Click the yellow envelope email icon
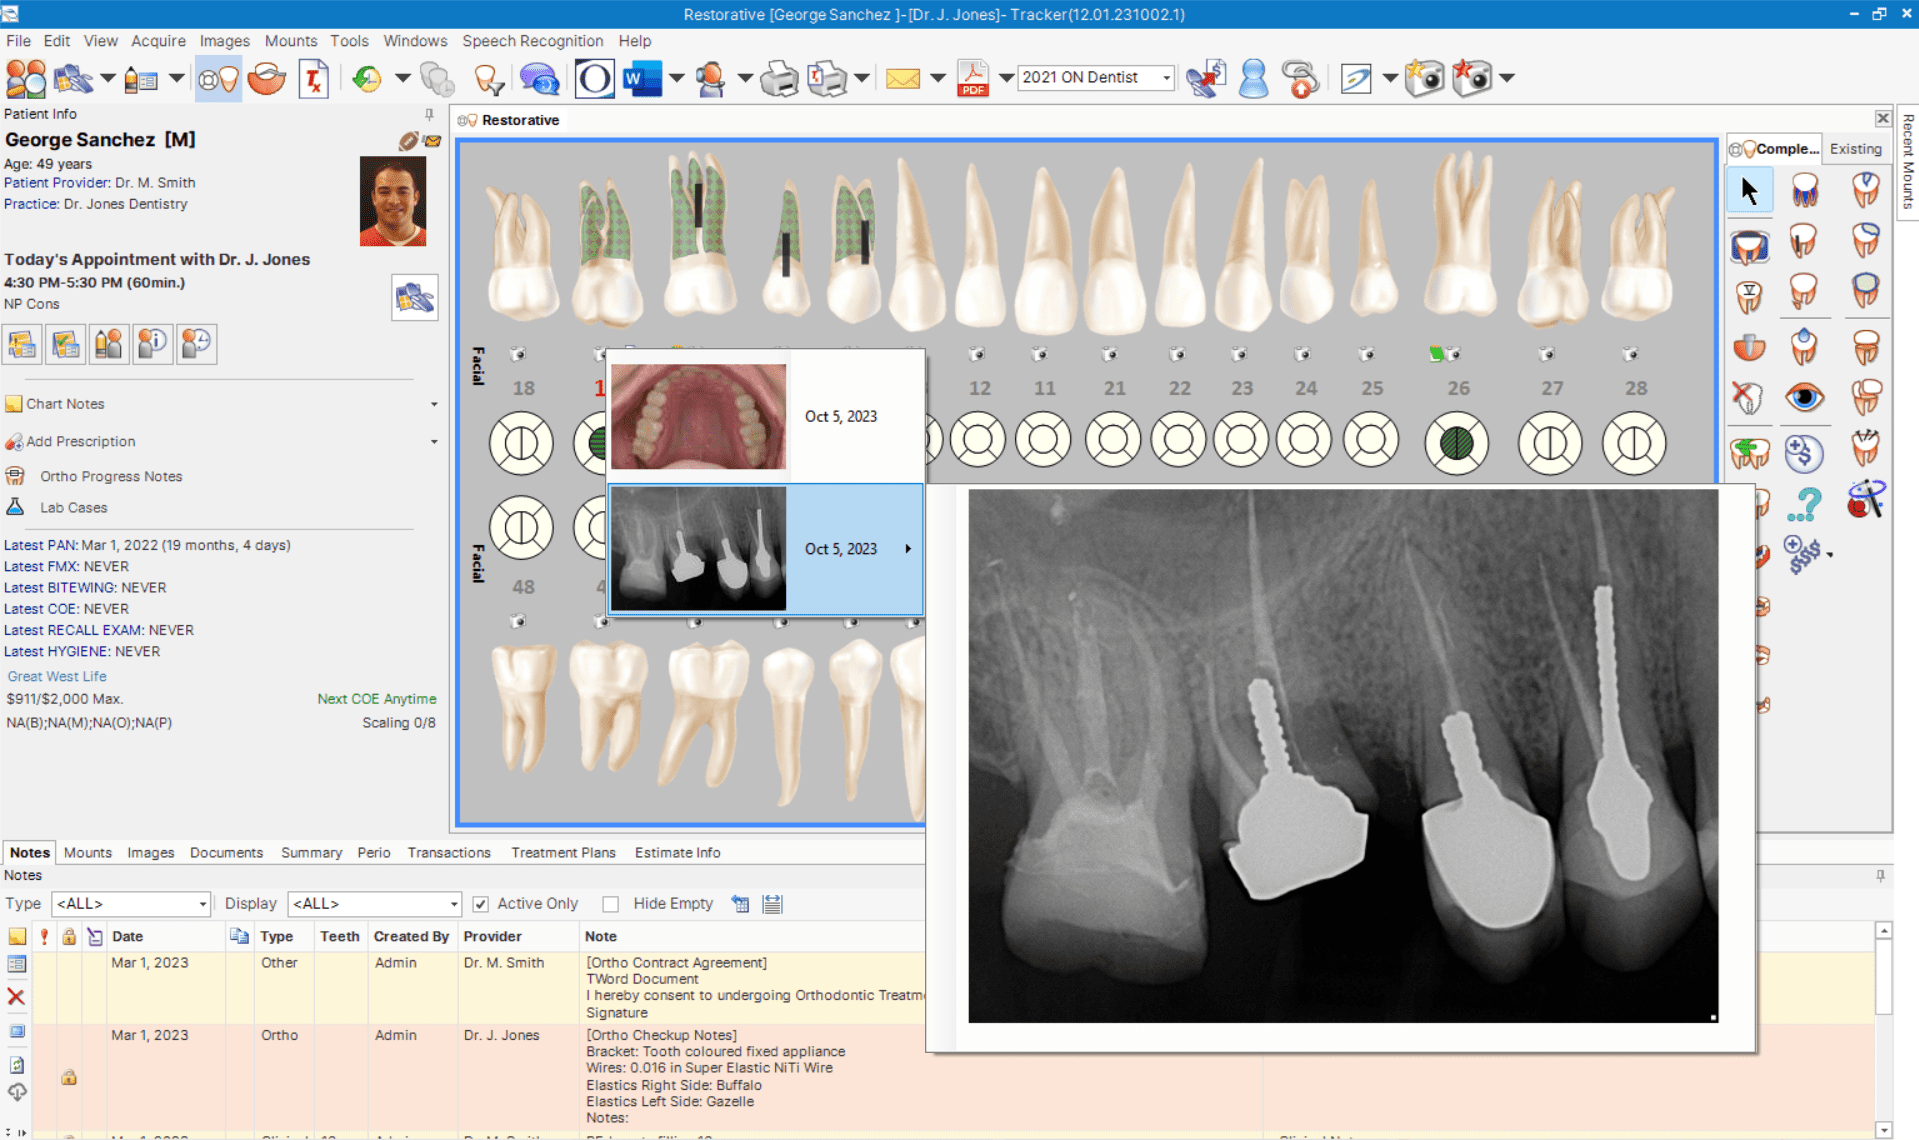This screenshot has height=1140, width=1919. pos(902,78)
